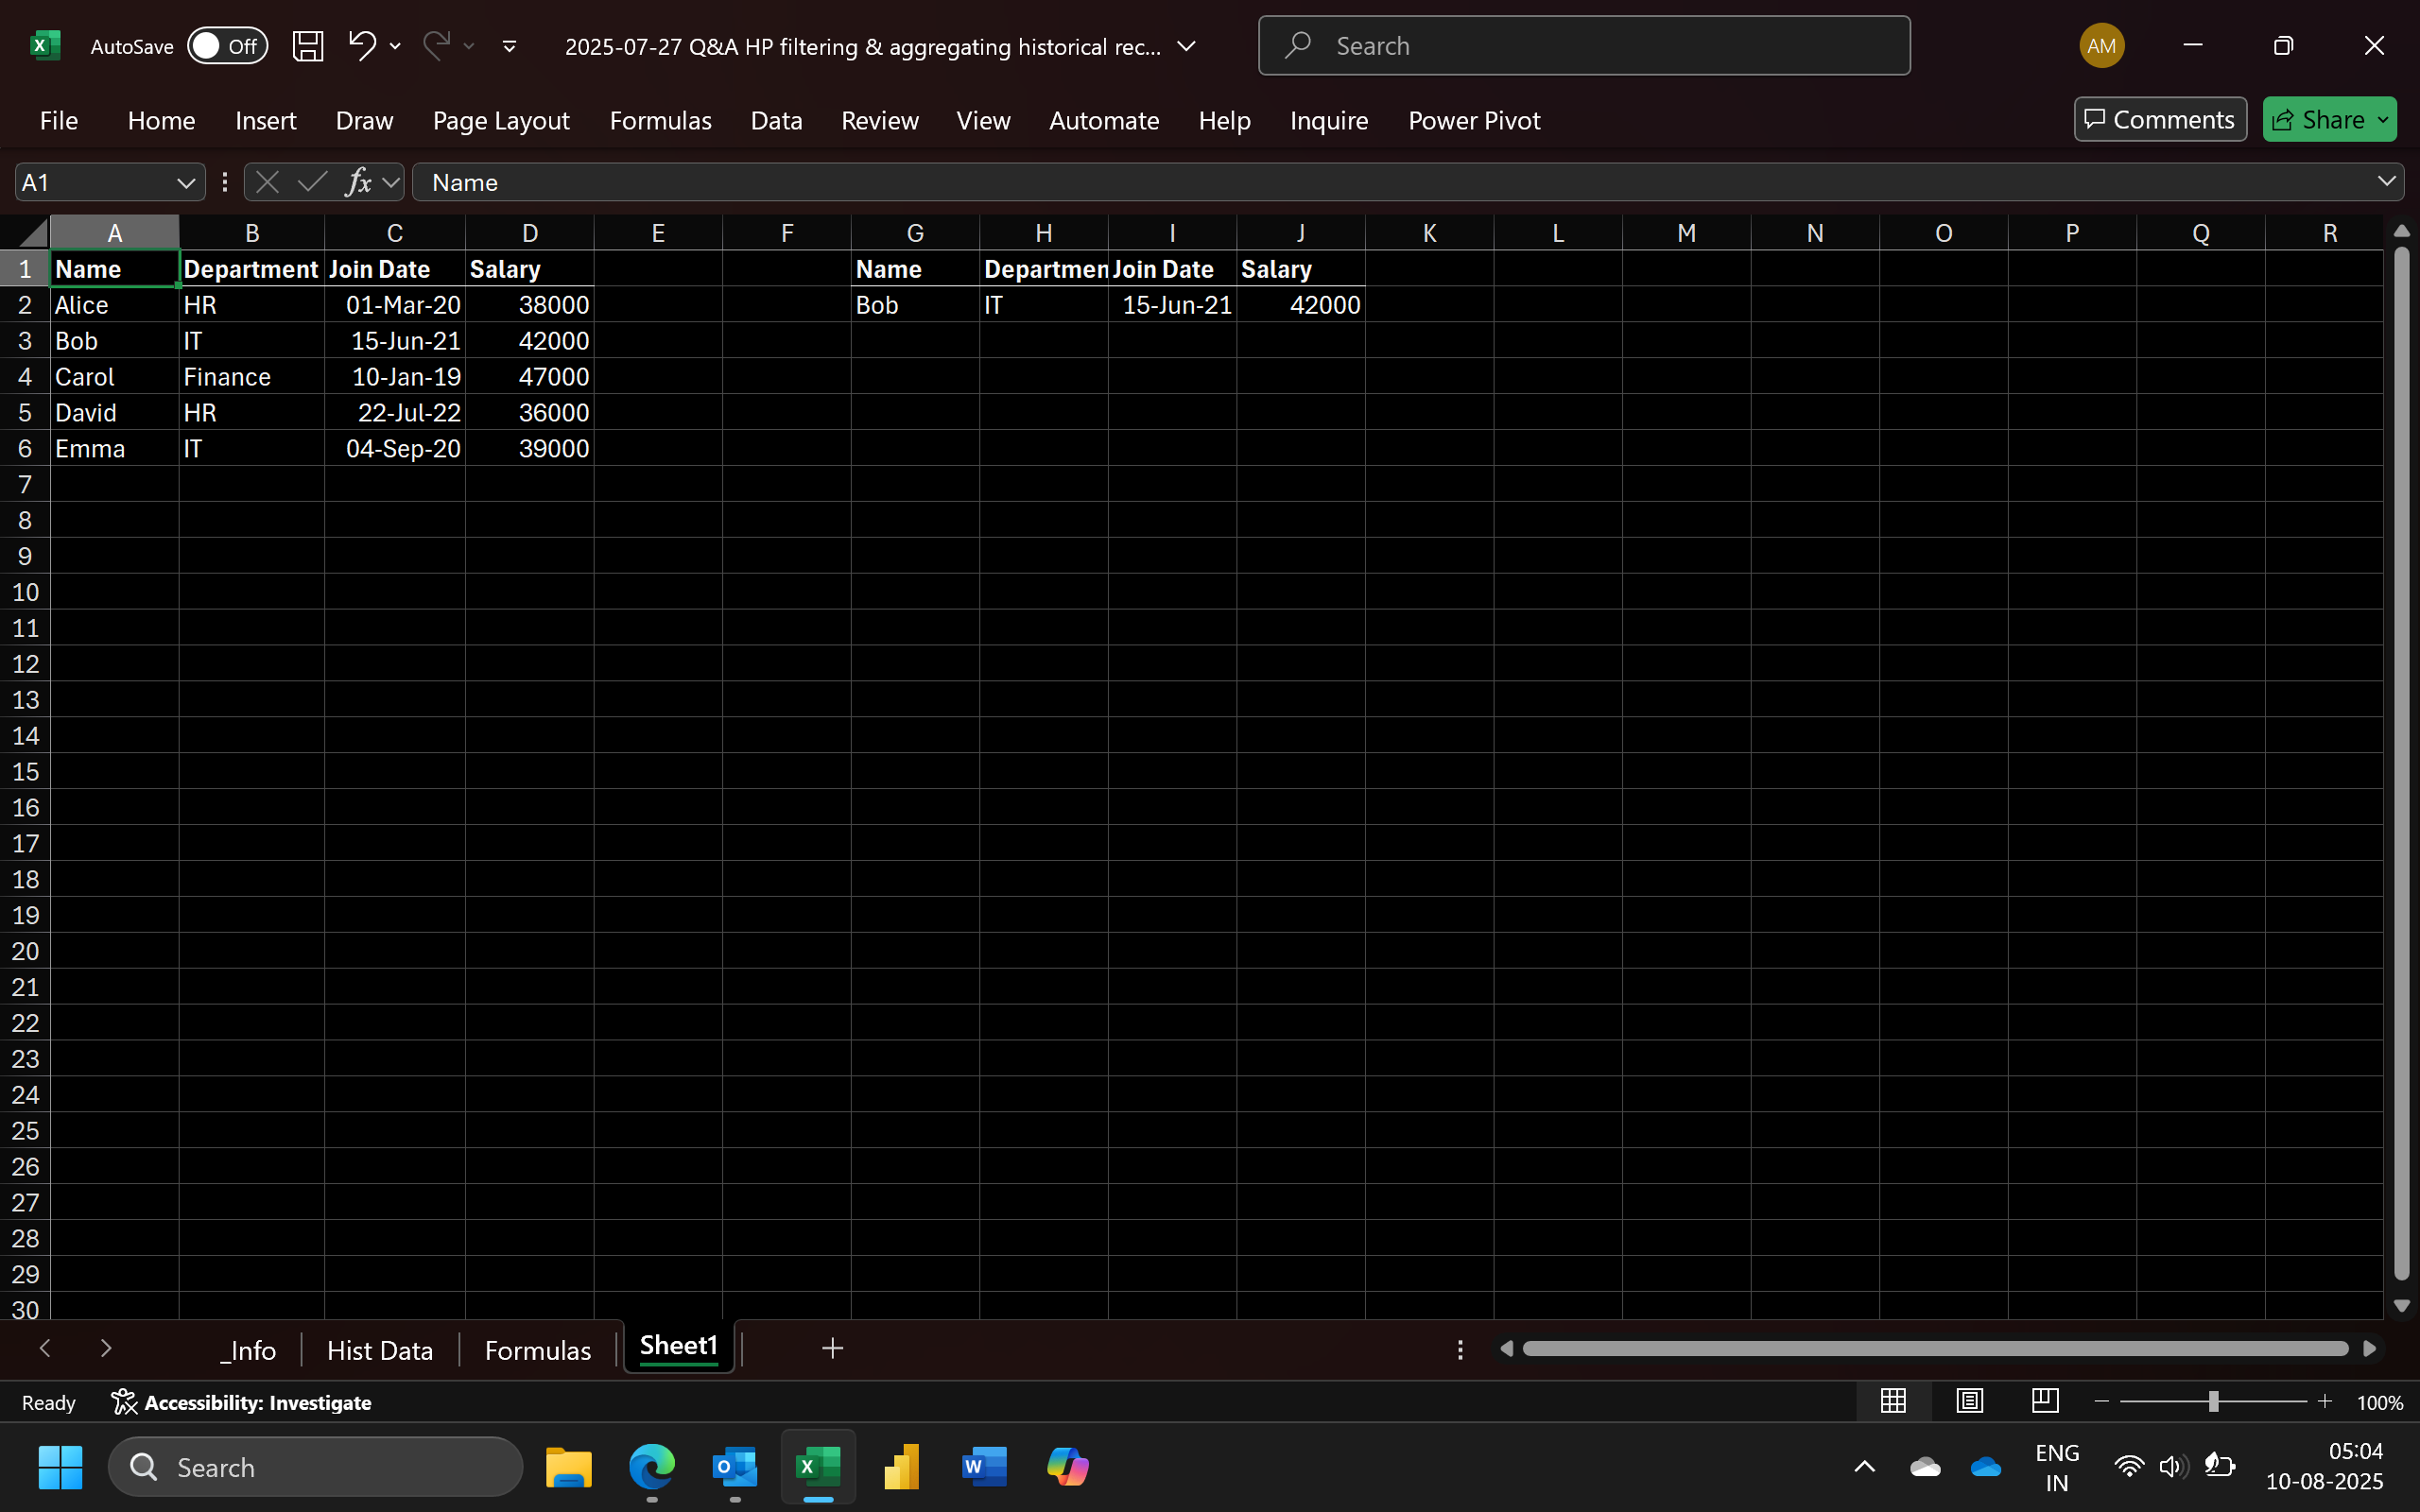
Task: Open the Data ribbon tab
Action: point(776,120)
